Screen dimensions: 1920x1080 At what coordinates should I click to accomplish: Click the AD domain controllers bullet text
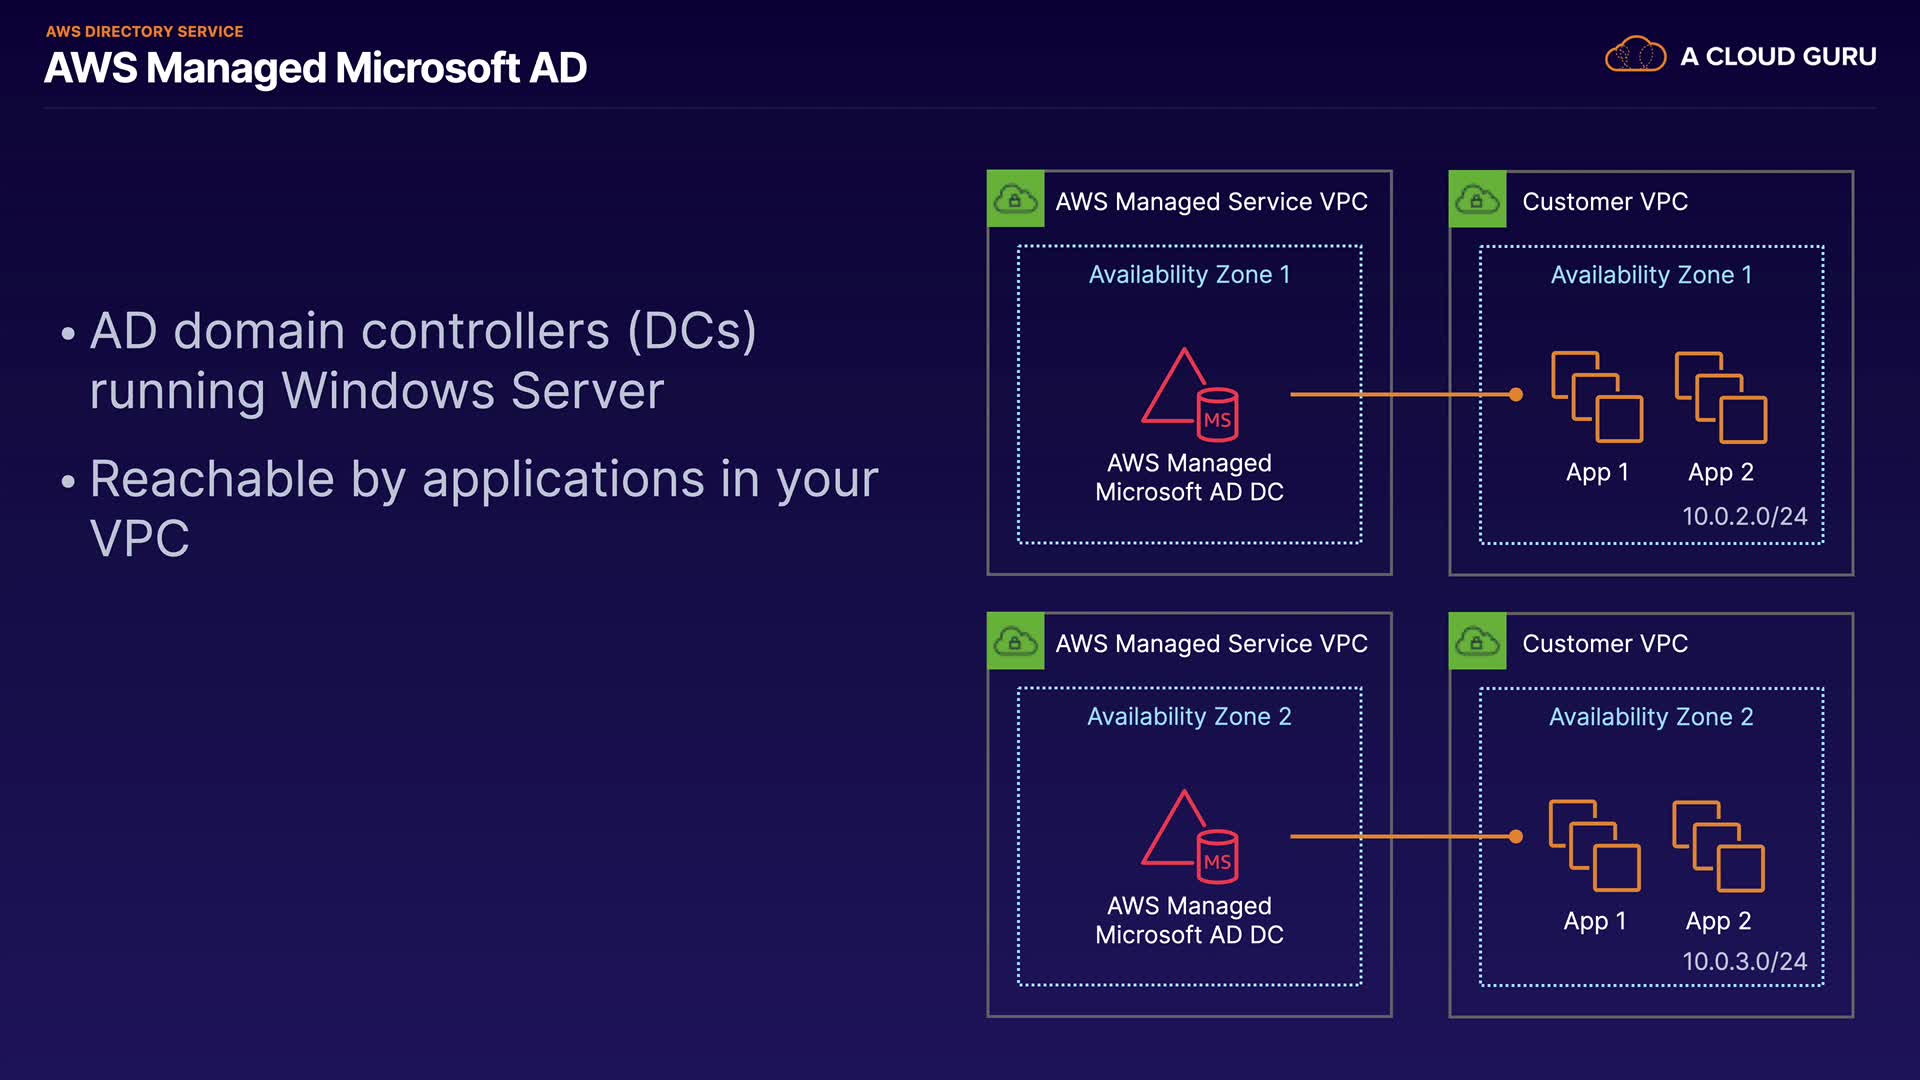[x=423, y=360]
